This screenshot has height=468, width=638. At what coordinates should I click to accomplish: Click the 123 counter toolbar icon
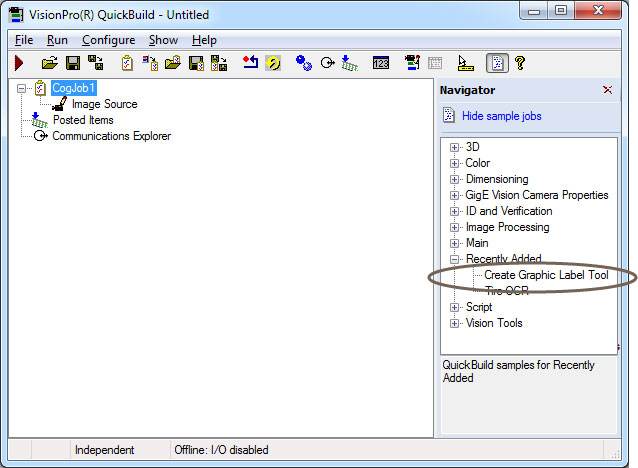(381, 63)
